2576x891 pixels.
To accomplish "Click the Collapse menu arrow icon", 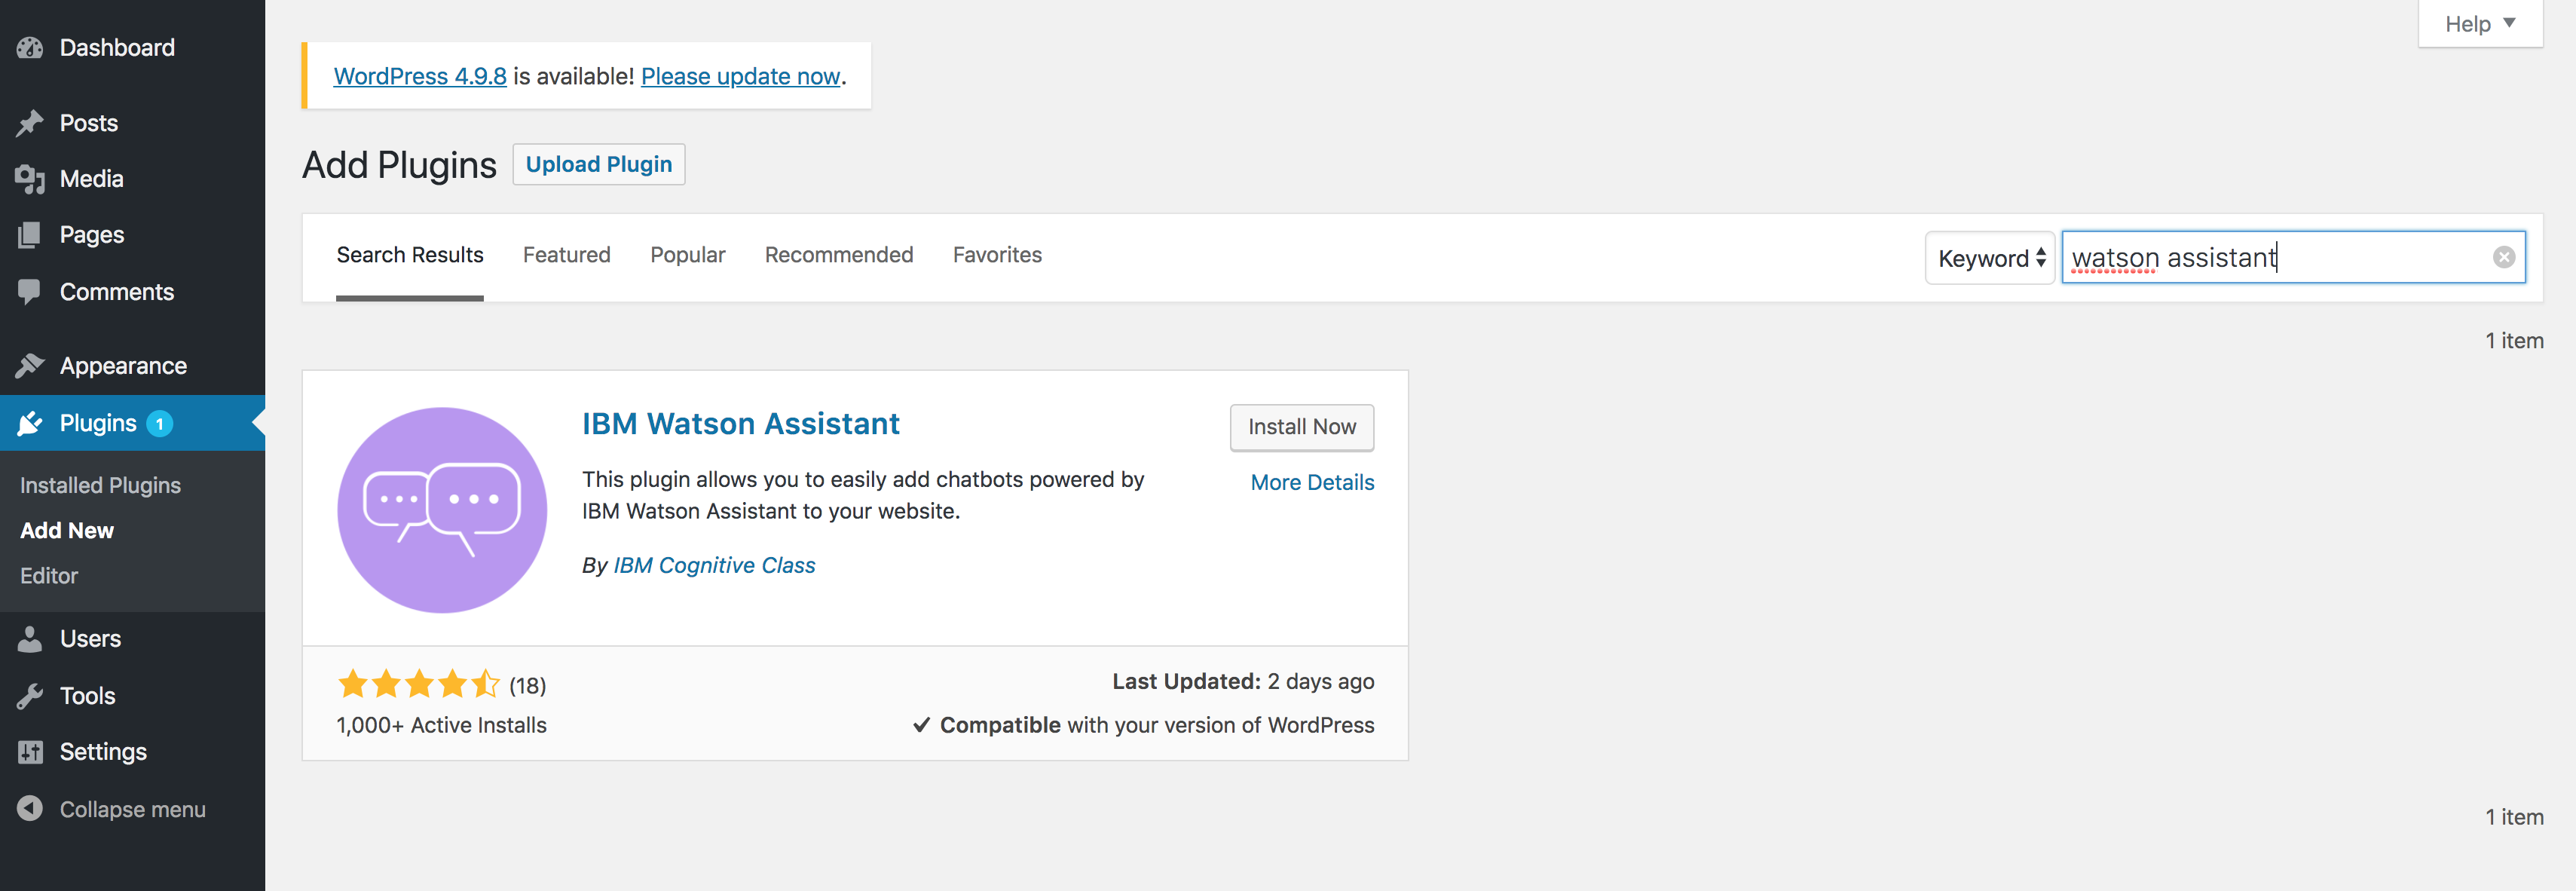I will (x=30, y=809).
